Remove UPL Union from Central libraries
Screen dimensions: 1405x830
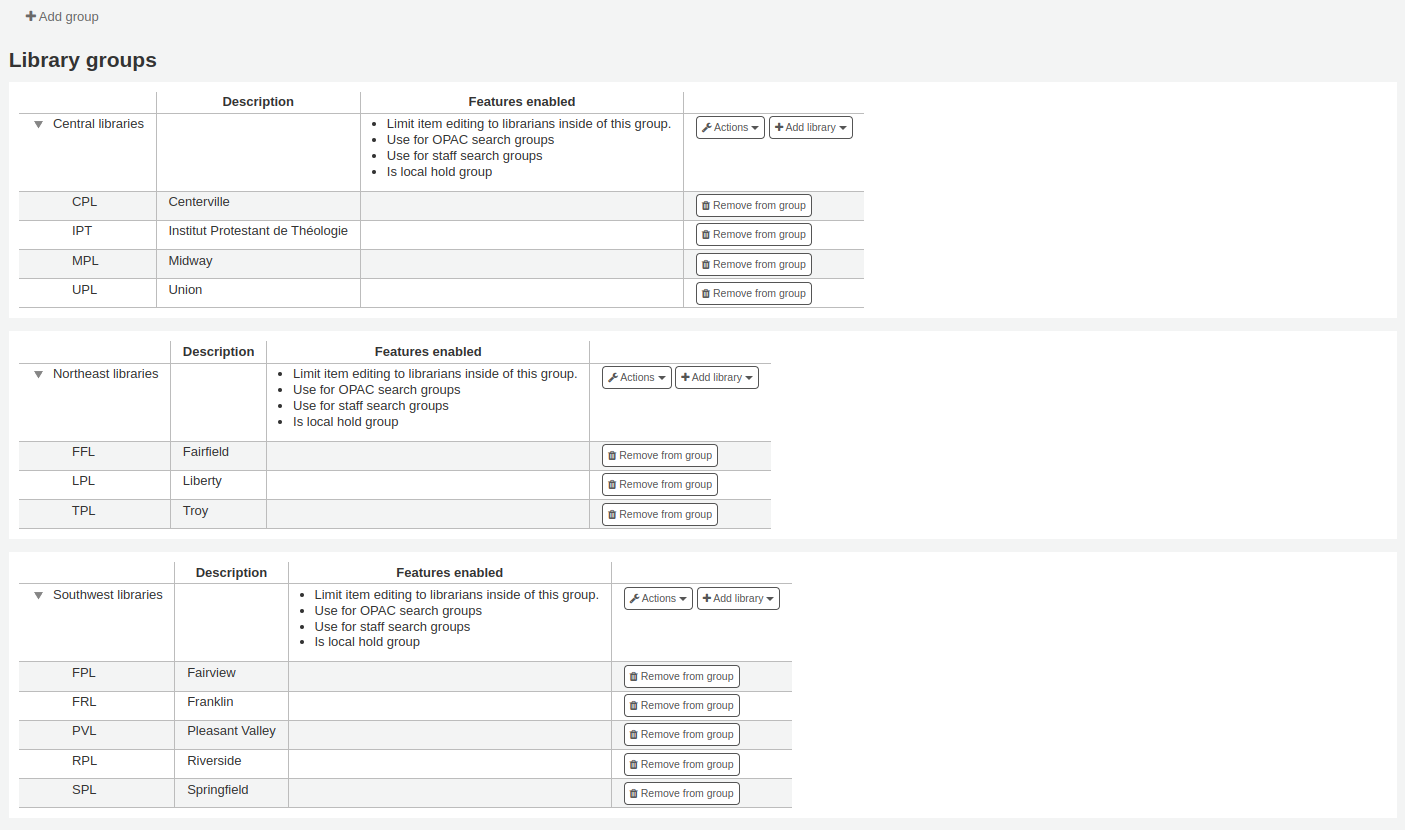tap(753, 292)
